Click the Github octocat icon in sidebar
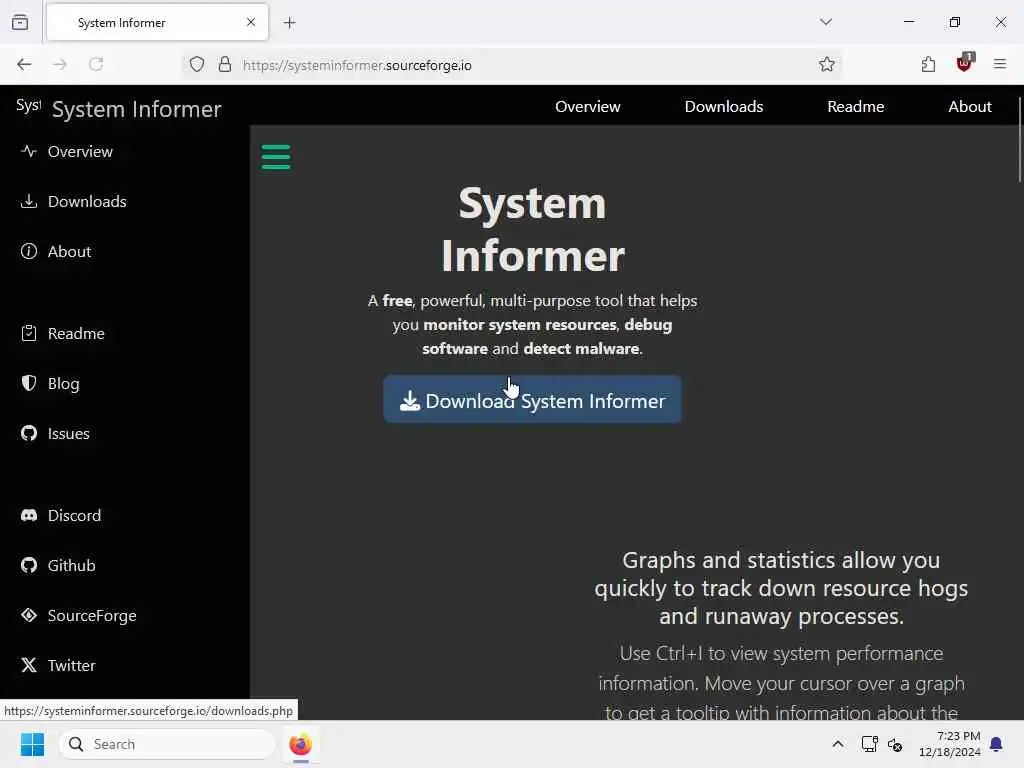 (x=29, y=565)
